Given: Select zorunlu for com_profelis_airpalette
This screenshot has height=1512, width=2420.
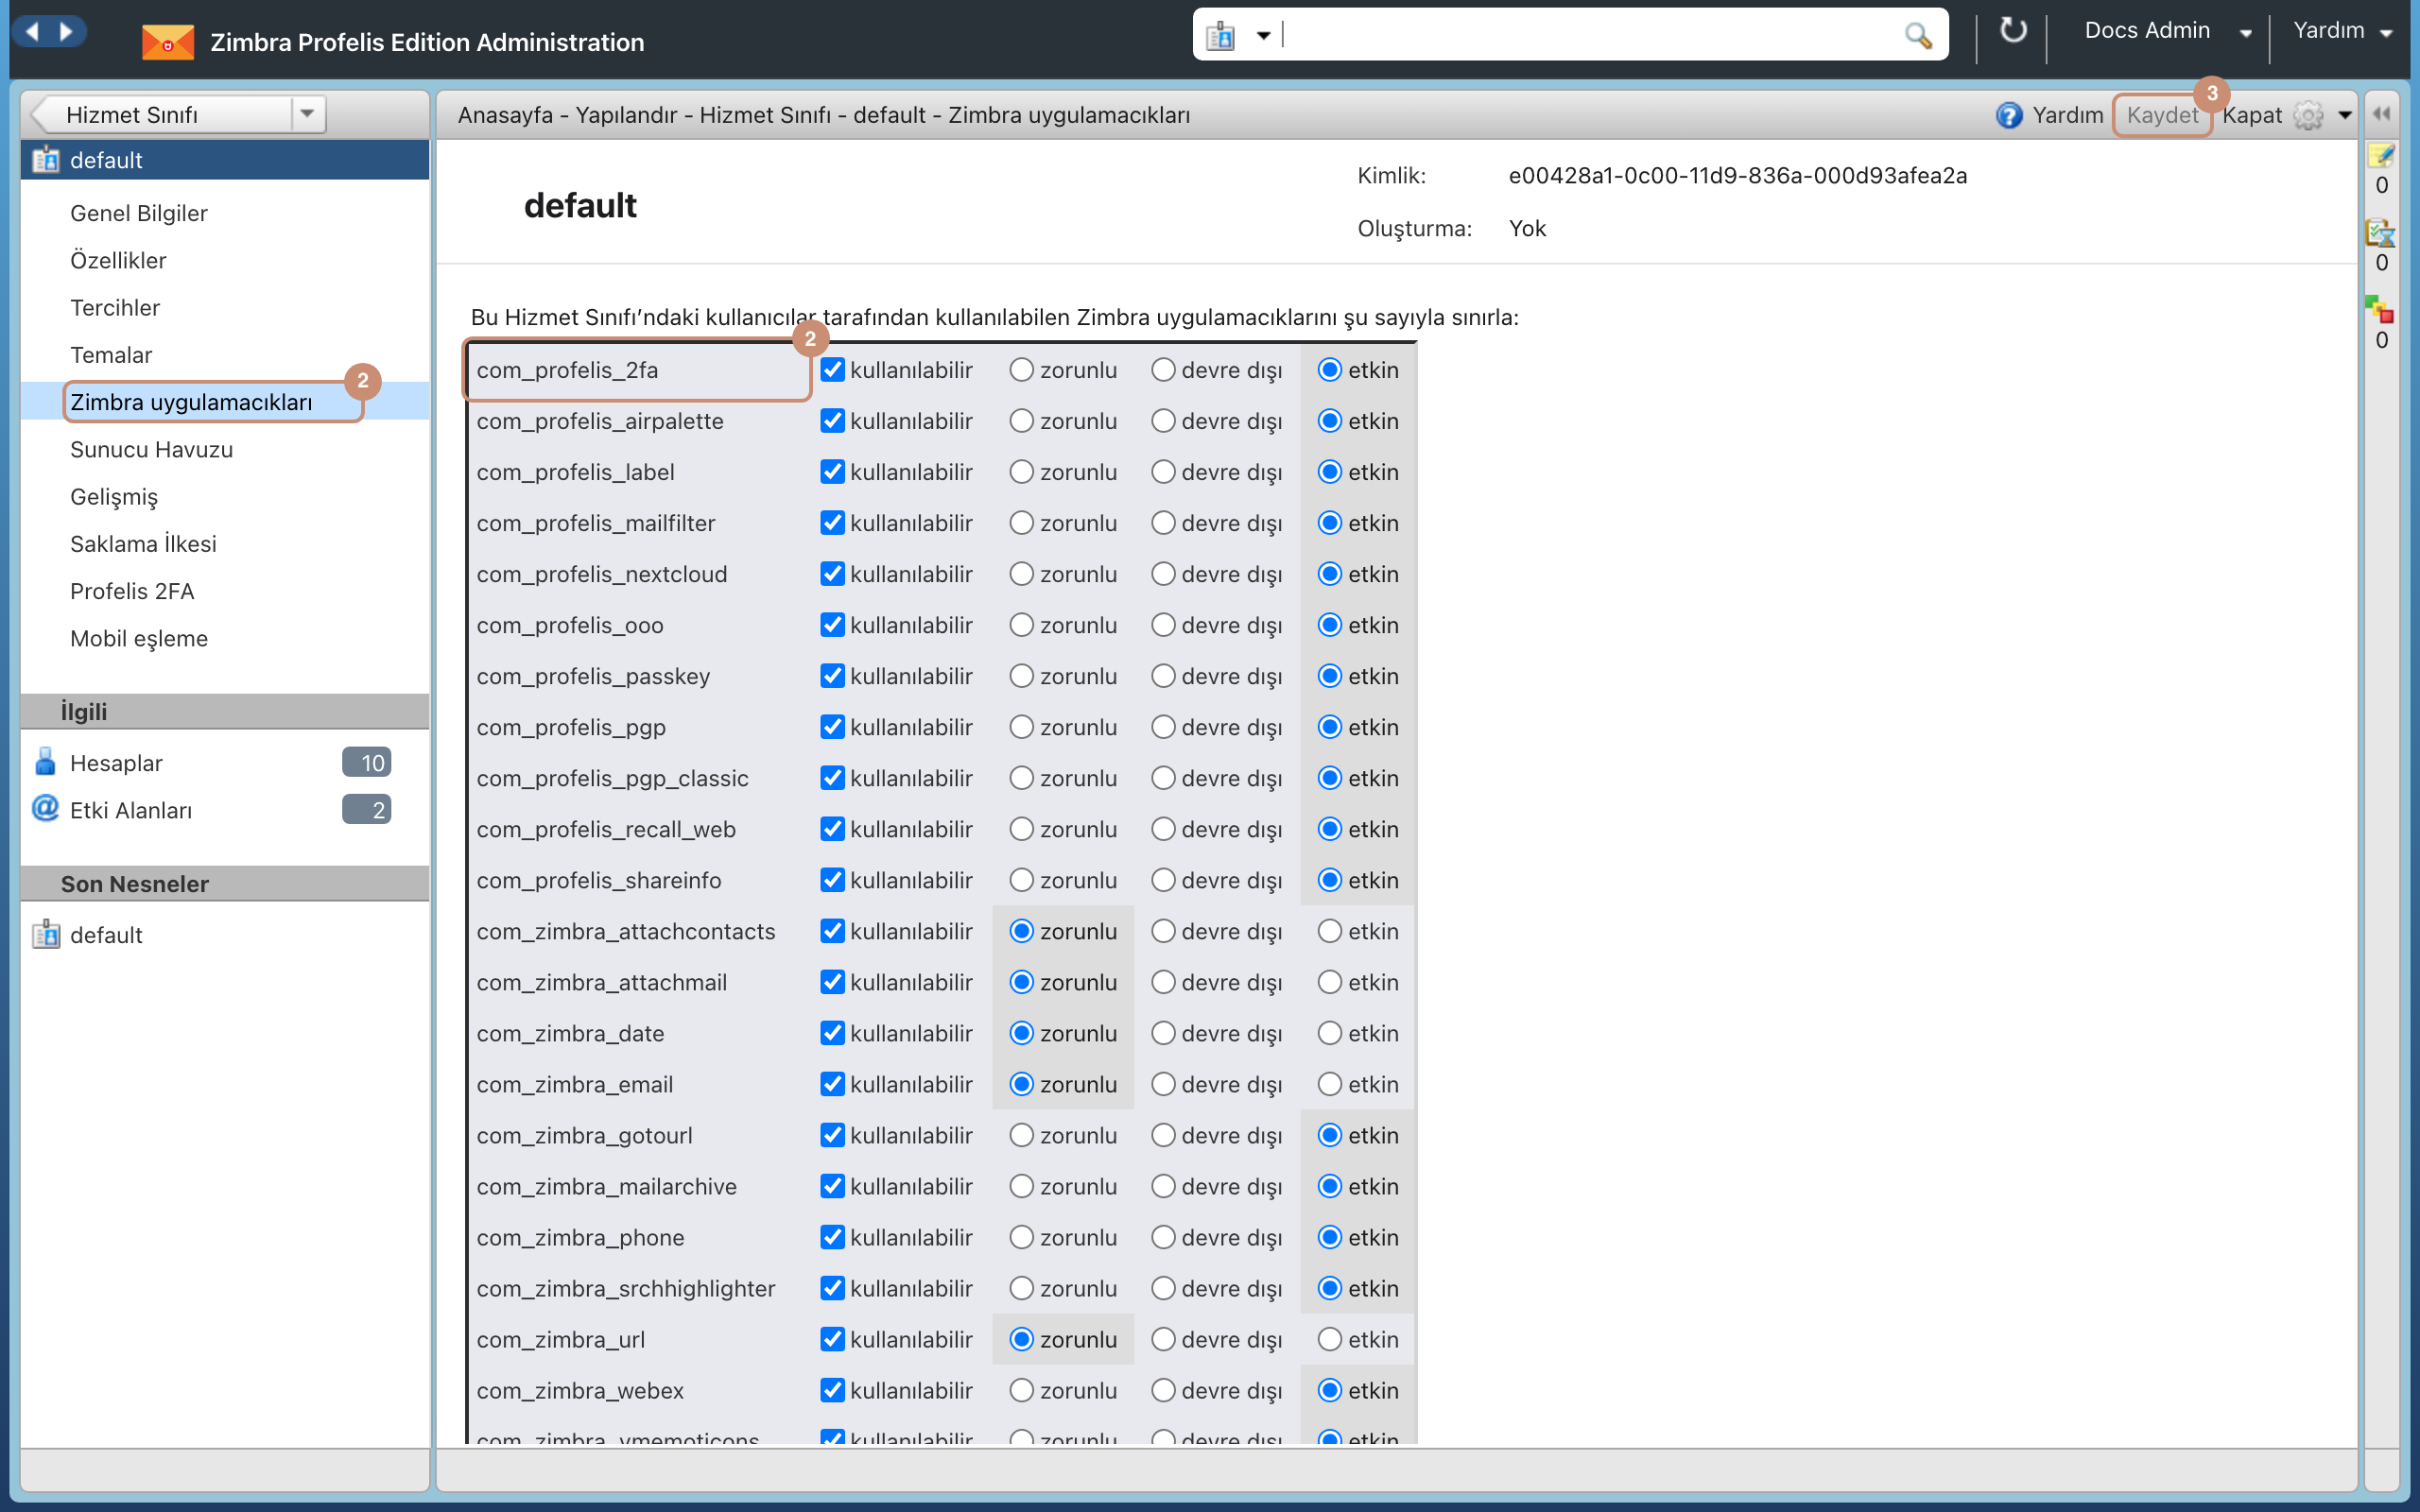Looking at the screenshot, I should (1021, 421).
